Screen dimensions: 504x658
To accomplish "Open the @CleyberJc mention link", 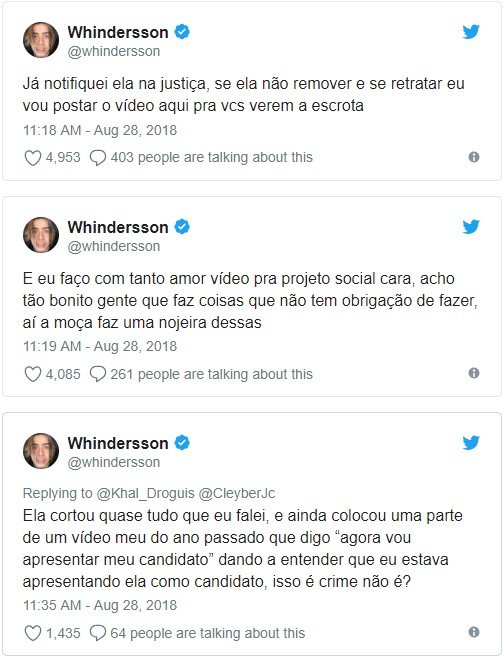I will coord(237,493).
